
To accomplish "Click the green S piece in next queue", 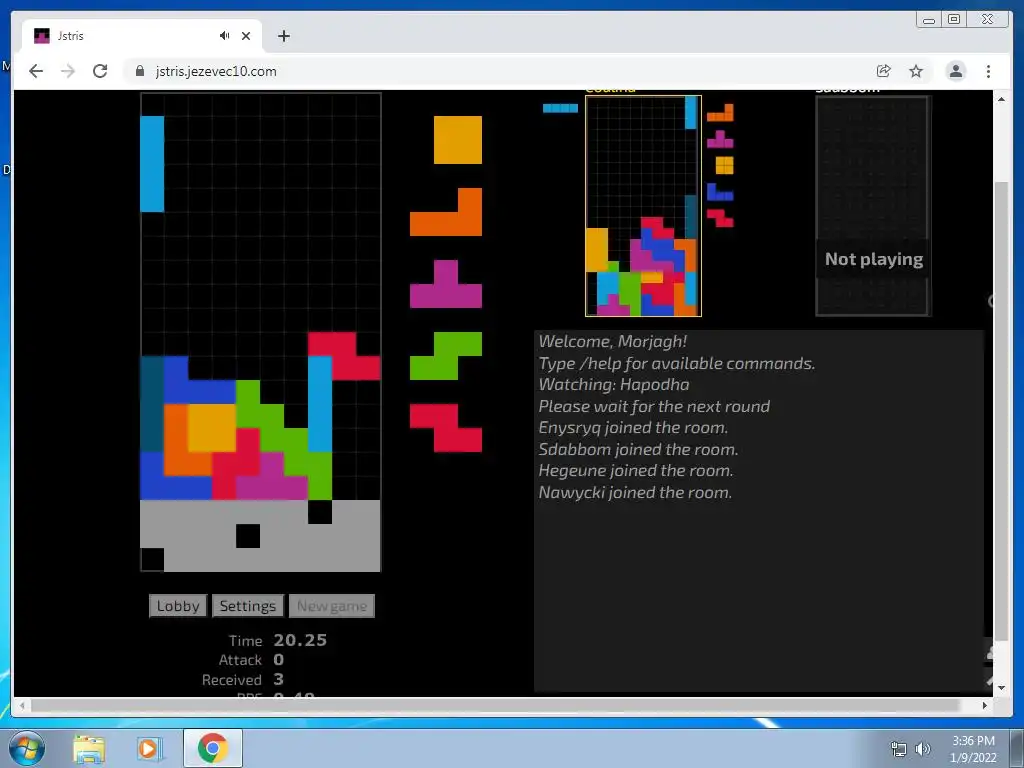I will pos(446,356).
